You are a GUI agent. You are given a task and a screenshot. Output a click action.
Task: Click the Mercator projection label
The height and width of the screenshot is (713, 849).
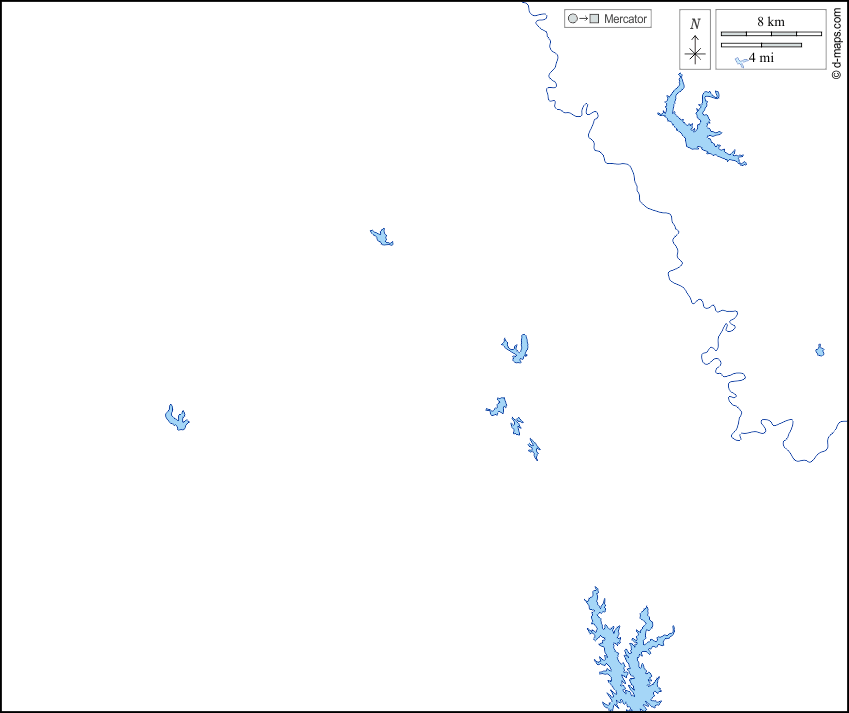point(625,19)
